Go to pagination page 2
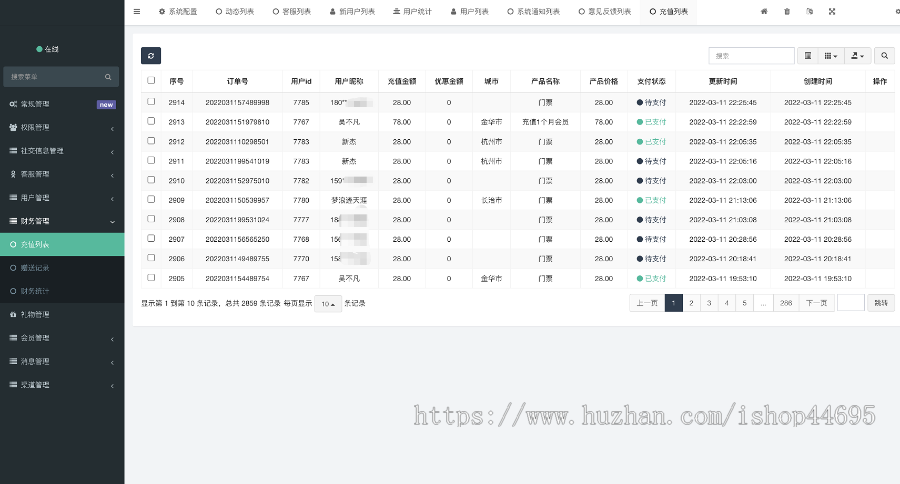Image resolution: width=900 pixels, height=484 pixels. point(691,303)
